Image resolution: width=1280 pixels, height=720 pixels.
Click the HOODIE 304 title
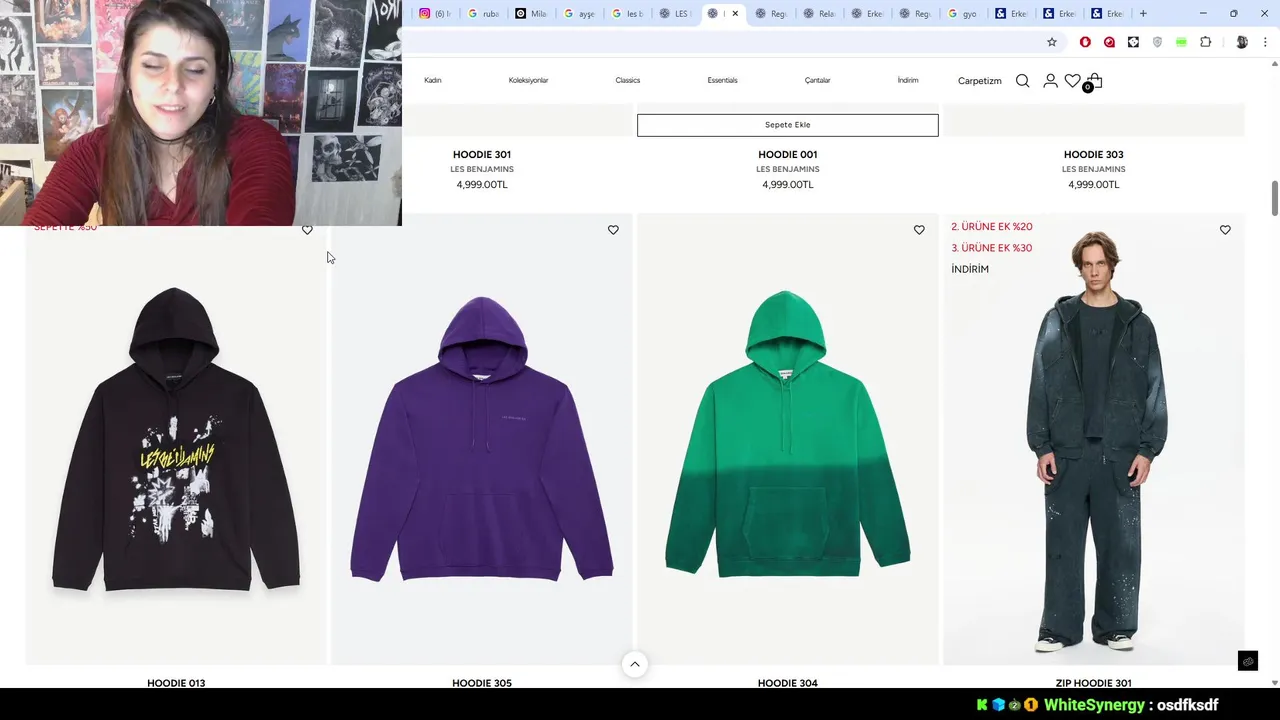pos(788,683)
